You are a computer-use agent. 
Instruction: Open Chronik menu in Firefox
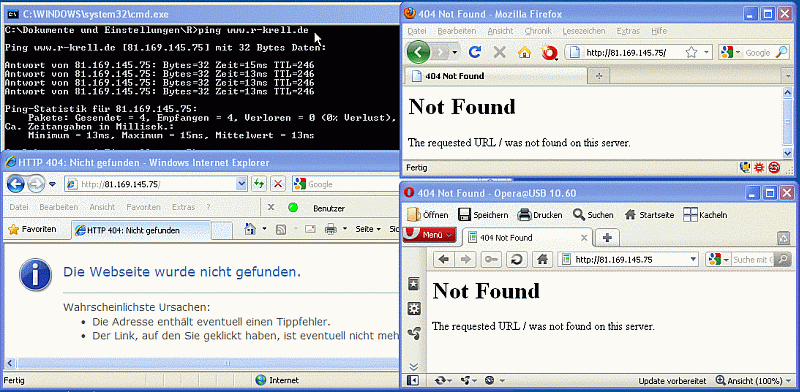point(538,31)
